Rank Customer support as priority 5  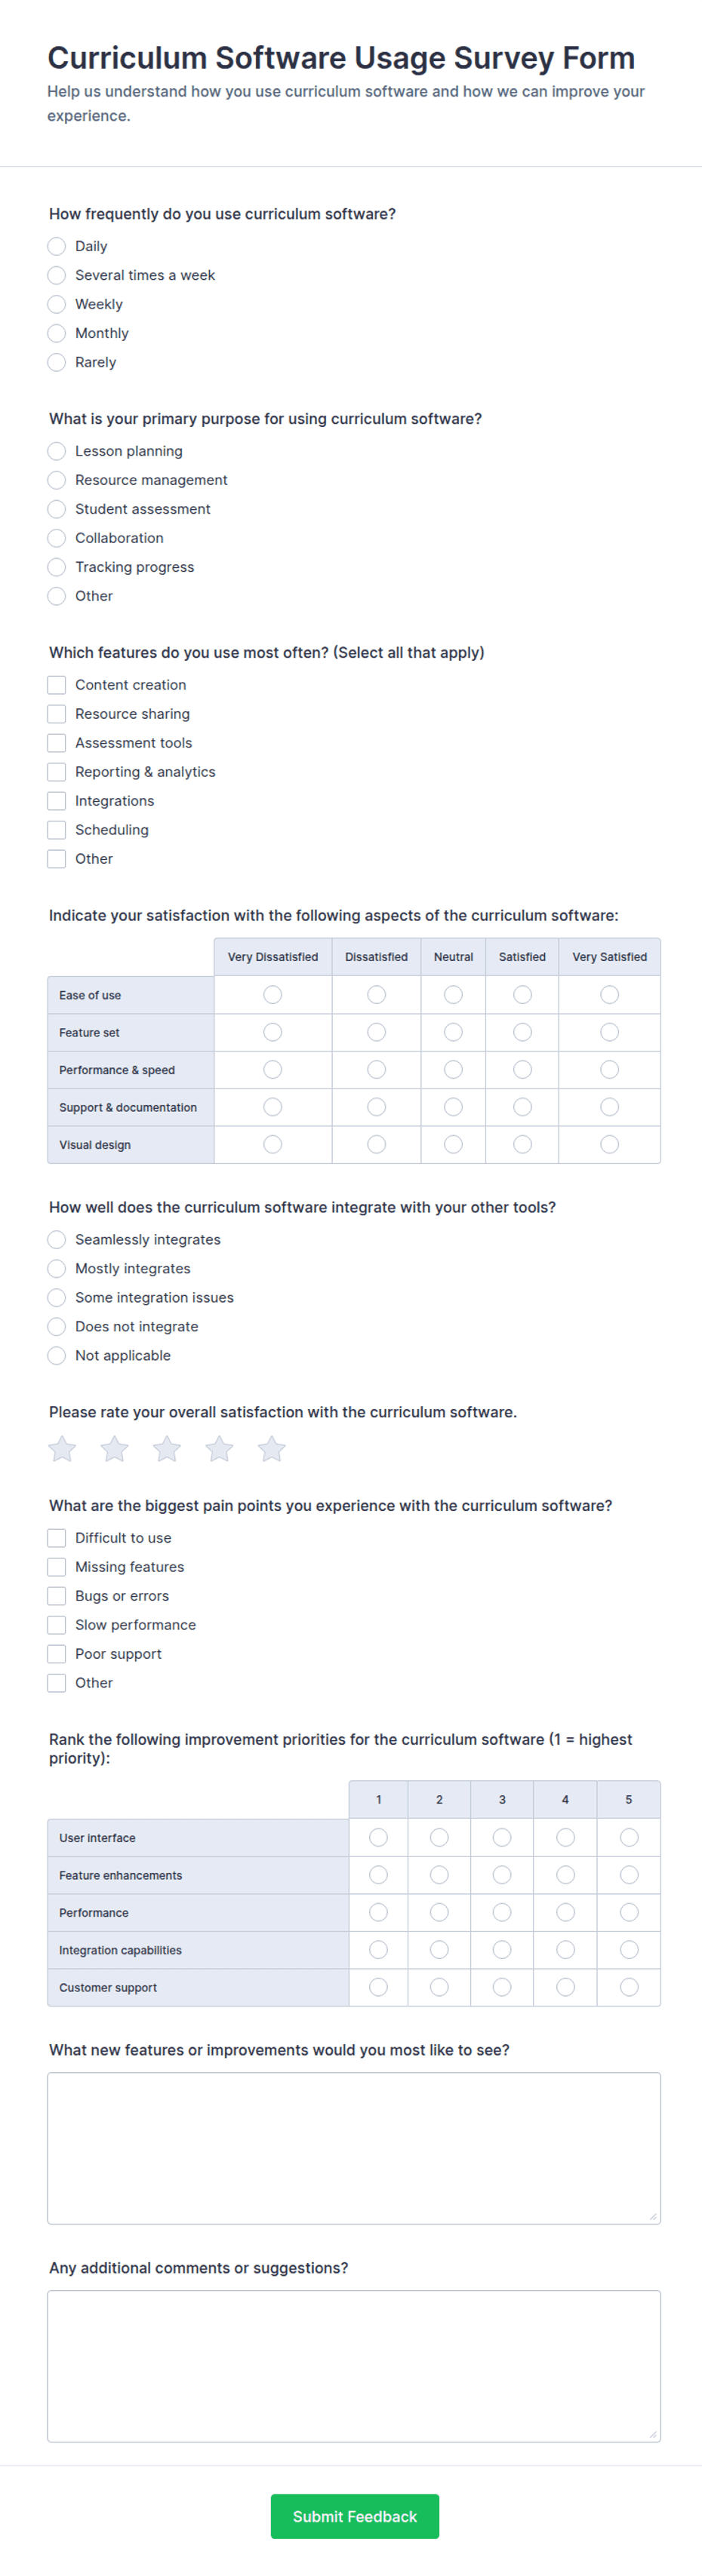[628, 1987]
